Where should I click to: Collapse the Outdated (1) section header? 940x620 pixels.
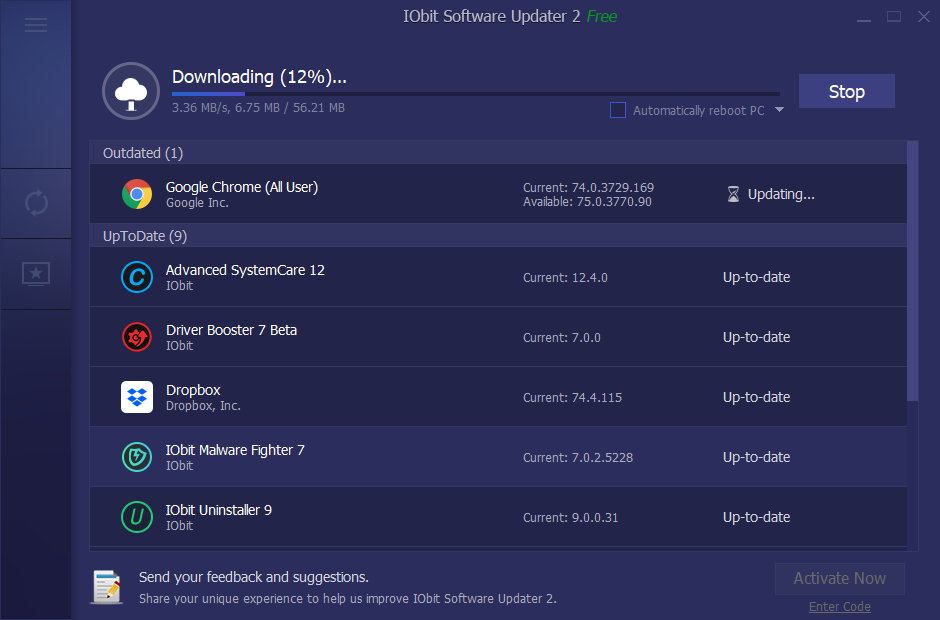498,153
